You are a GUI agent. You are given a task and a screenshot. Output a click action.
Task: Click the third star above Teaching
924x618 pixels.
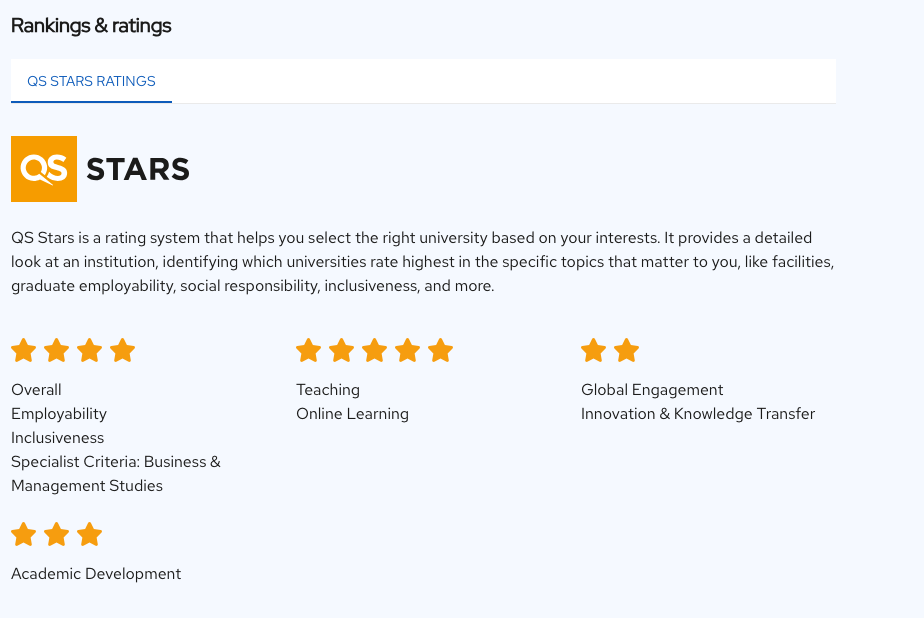[x=375, y=351]
